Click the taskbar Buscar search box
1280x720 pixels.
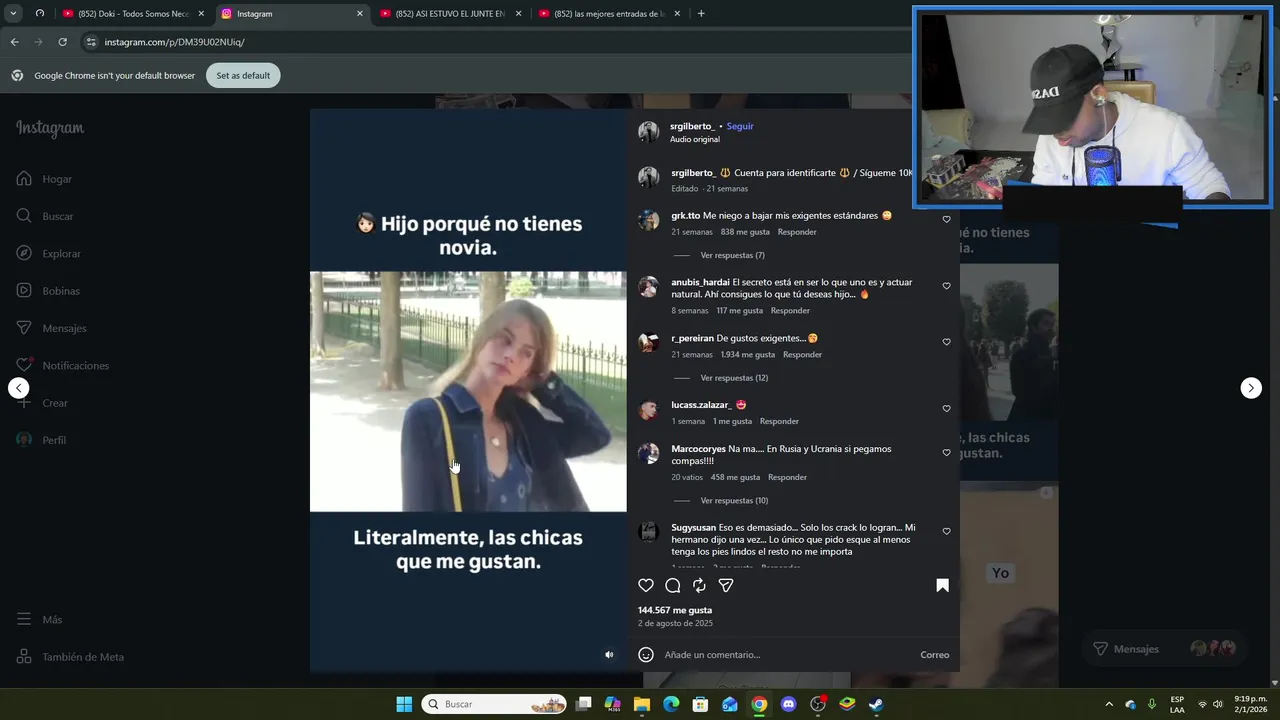(x=494, y=704)
